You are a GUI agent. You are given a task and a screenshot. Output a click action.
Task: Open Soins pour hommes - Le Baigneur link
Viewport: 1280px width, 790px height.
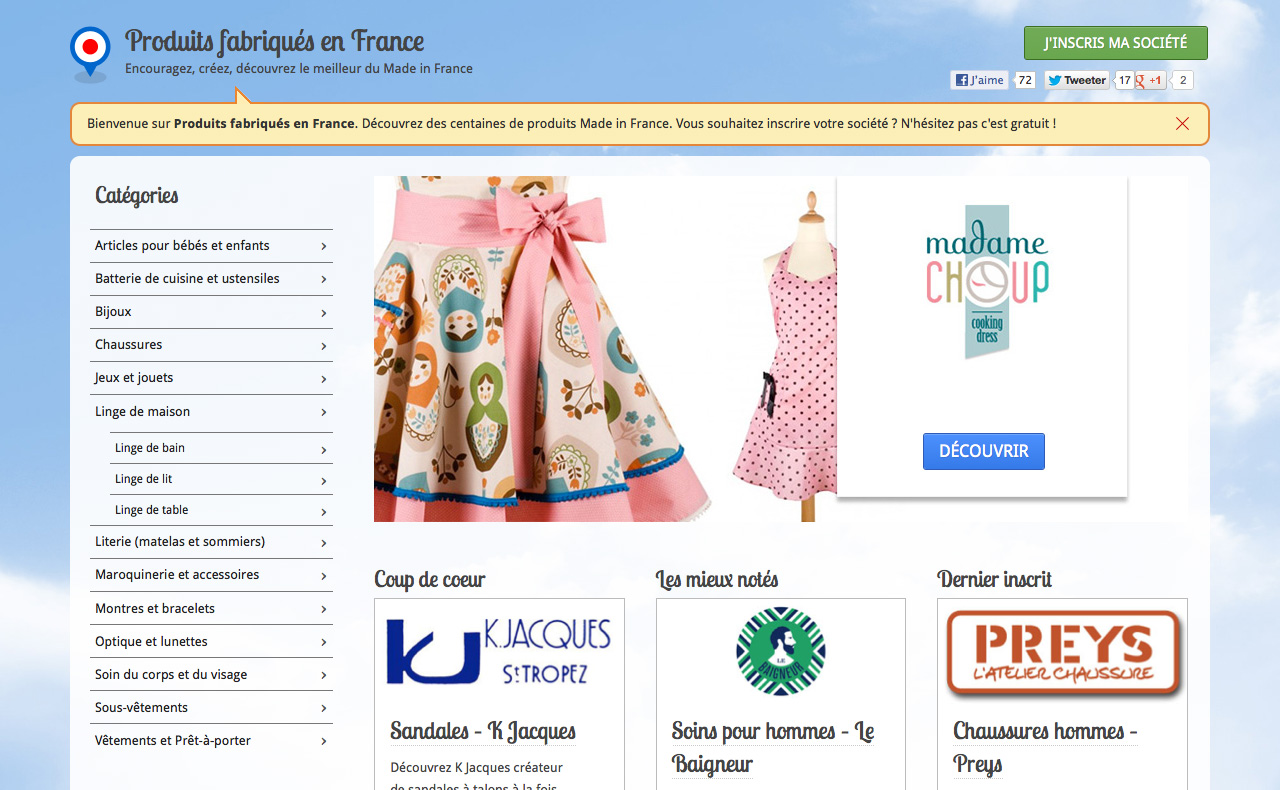(773, 748)
